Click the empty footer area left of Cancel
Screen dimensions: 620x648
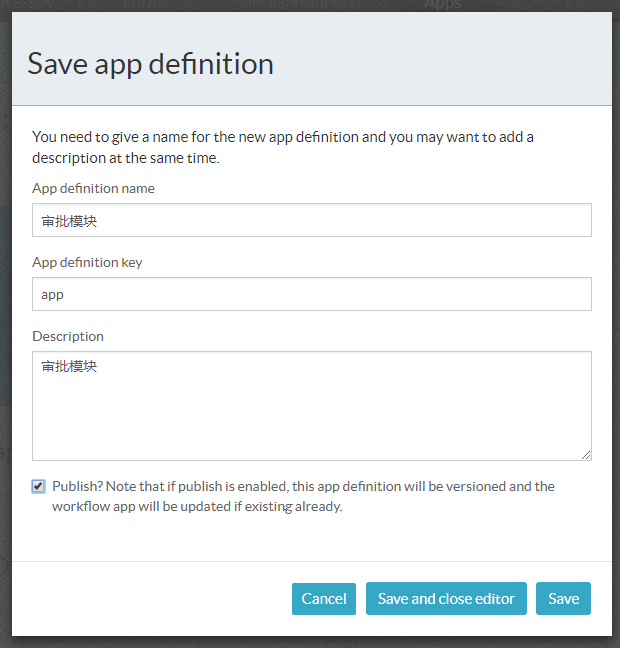point(150,598)
